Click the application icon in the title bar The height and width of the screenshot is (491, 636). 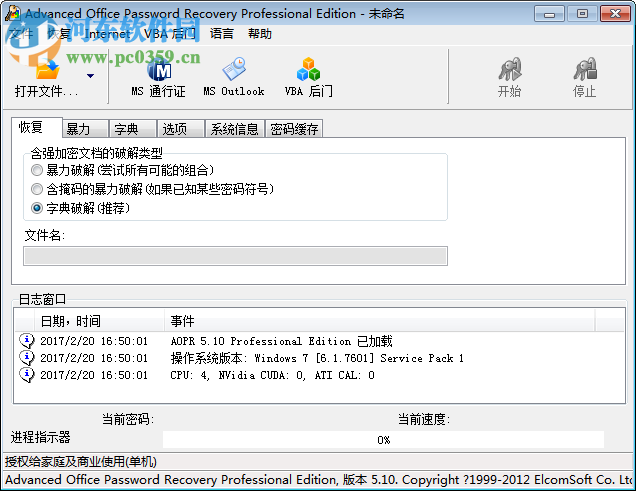tap(13, 13)
